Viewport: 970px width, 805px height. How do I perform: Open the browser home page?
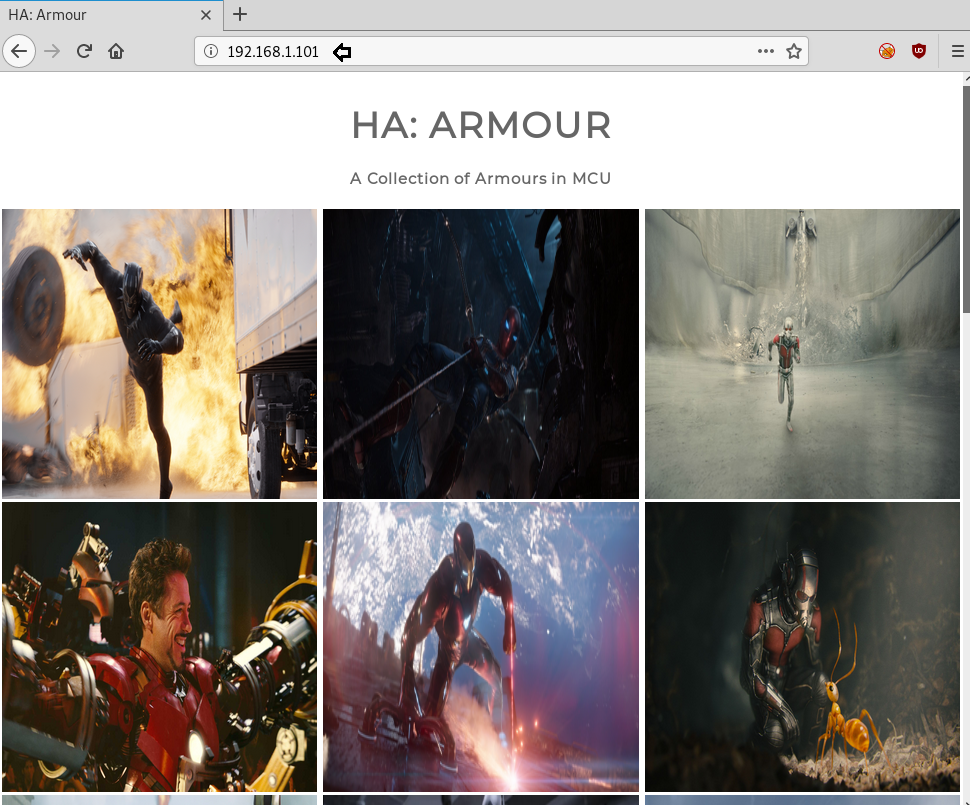[x=116, y=51]
